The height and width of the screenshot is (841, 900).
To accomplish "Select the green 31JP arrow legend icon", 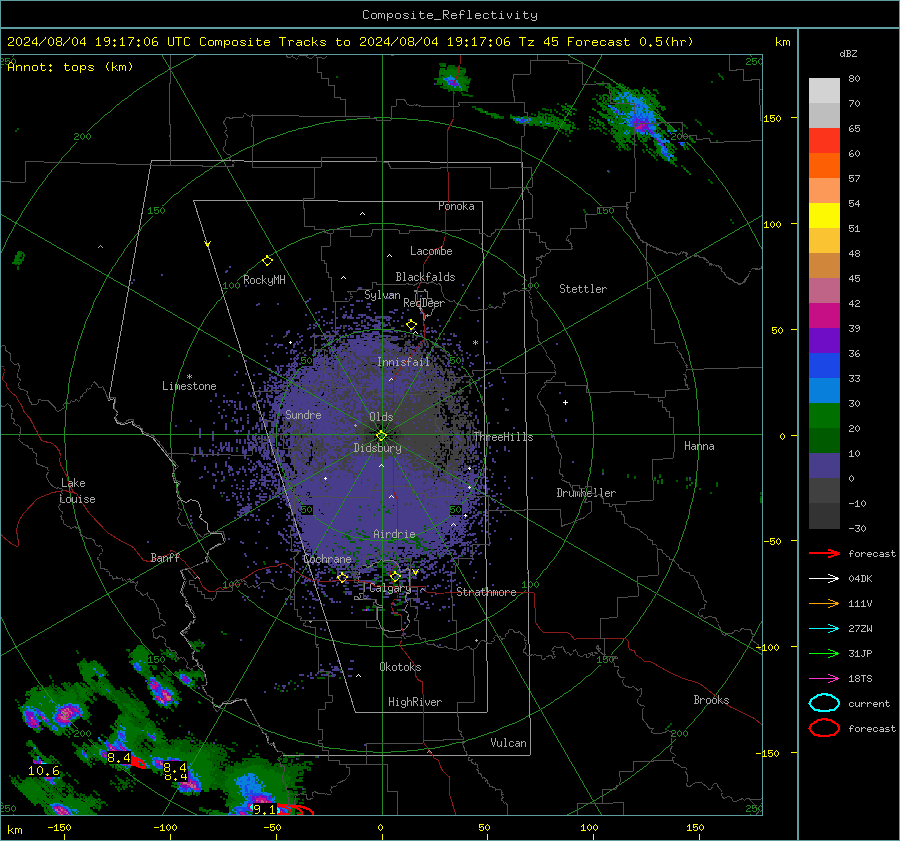I will 824,653.
